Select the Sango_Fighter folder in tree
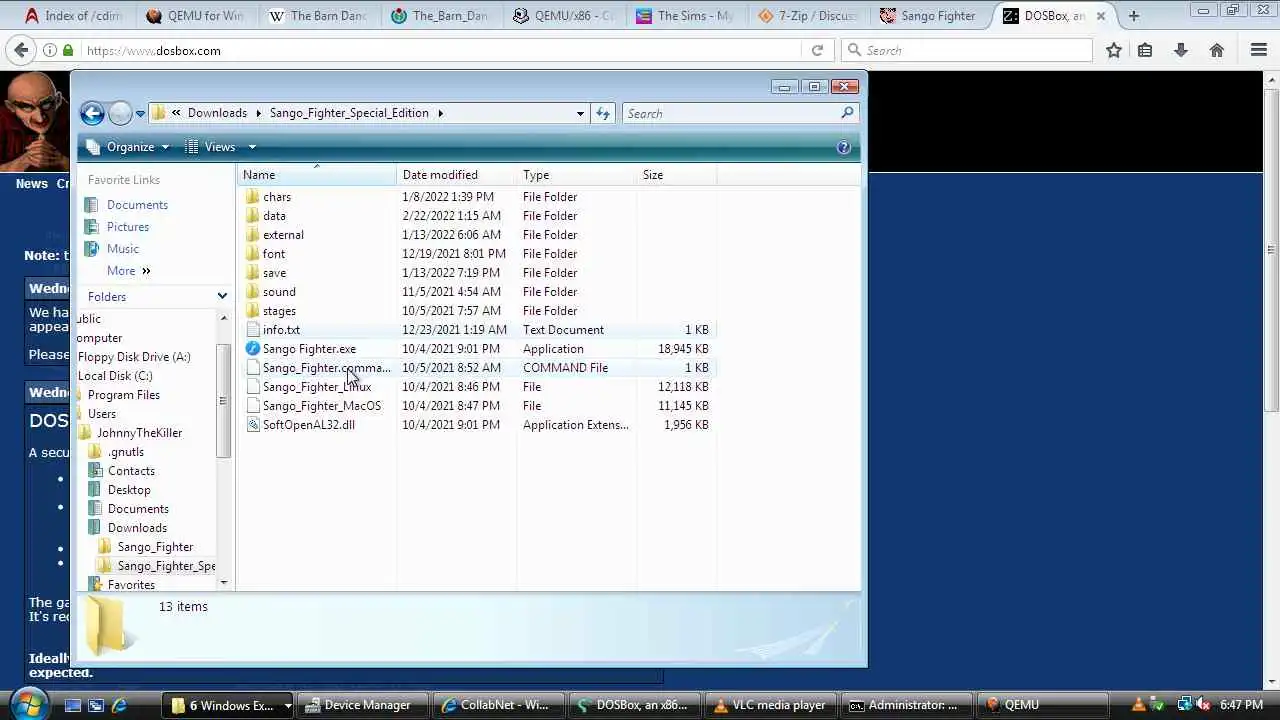 pyautogui.click(x=155, y=547)
